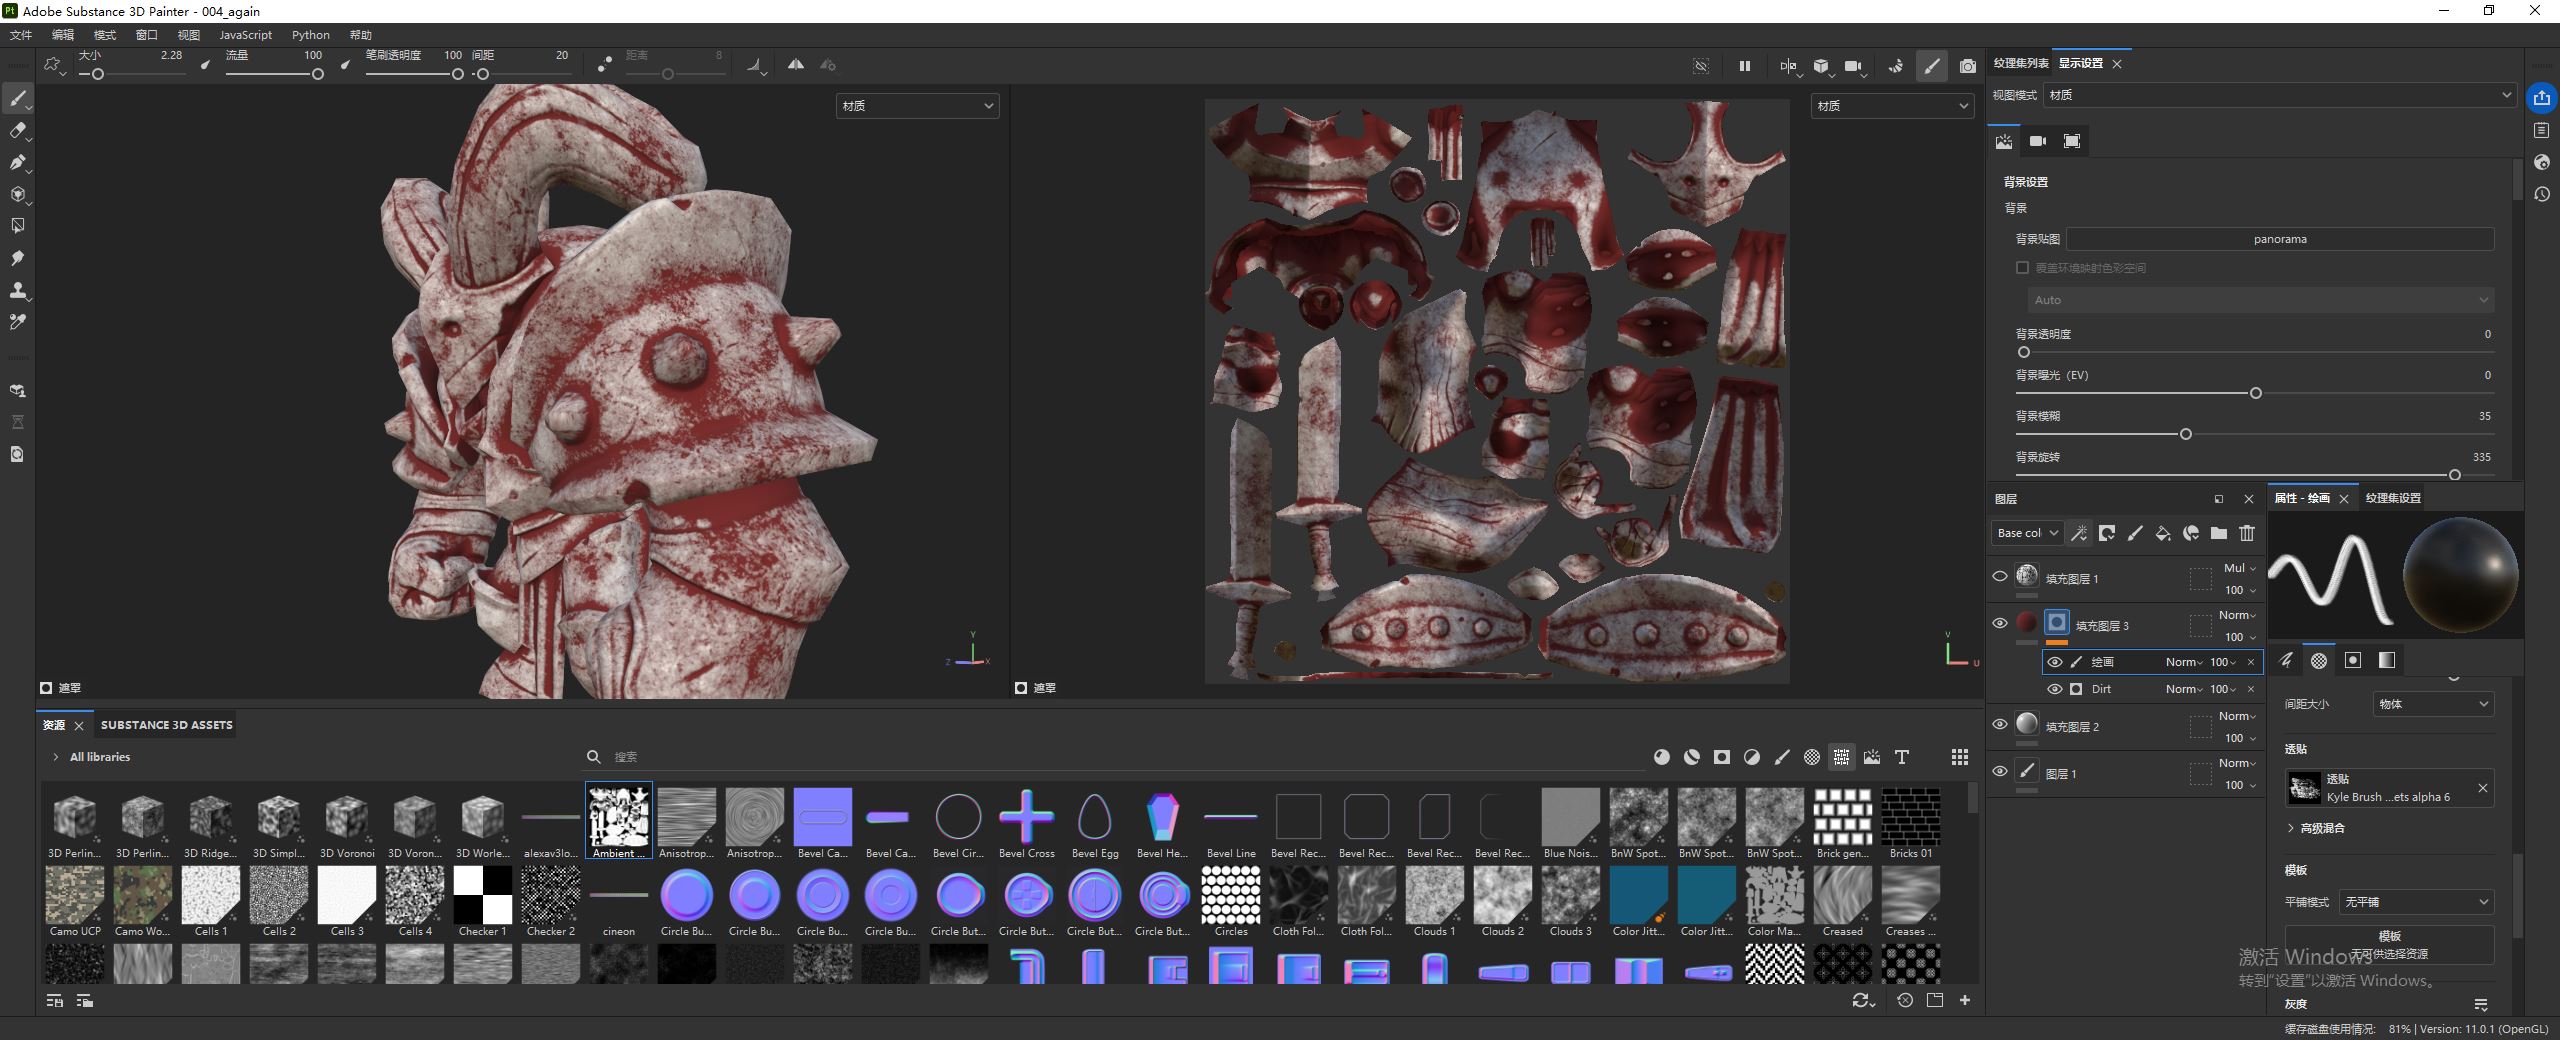Hide the Dirt effect visibility
The height and width of the screenshot is (1040, 2560).
click(2055, 689)
